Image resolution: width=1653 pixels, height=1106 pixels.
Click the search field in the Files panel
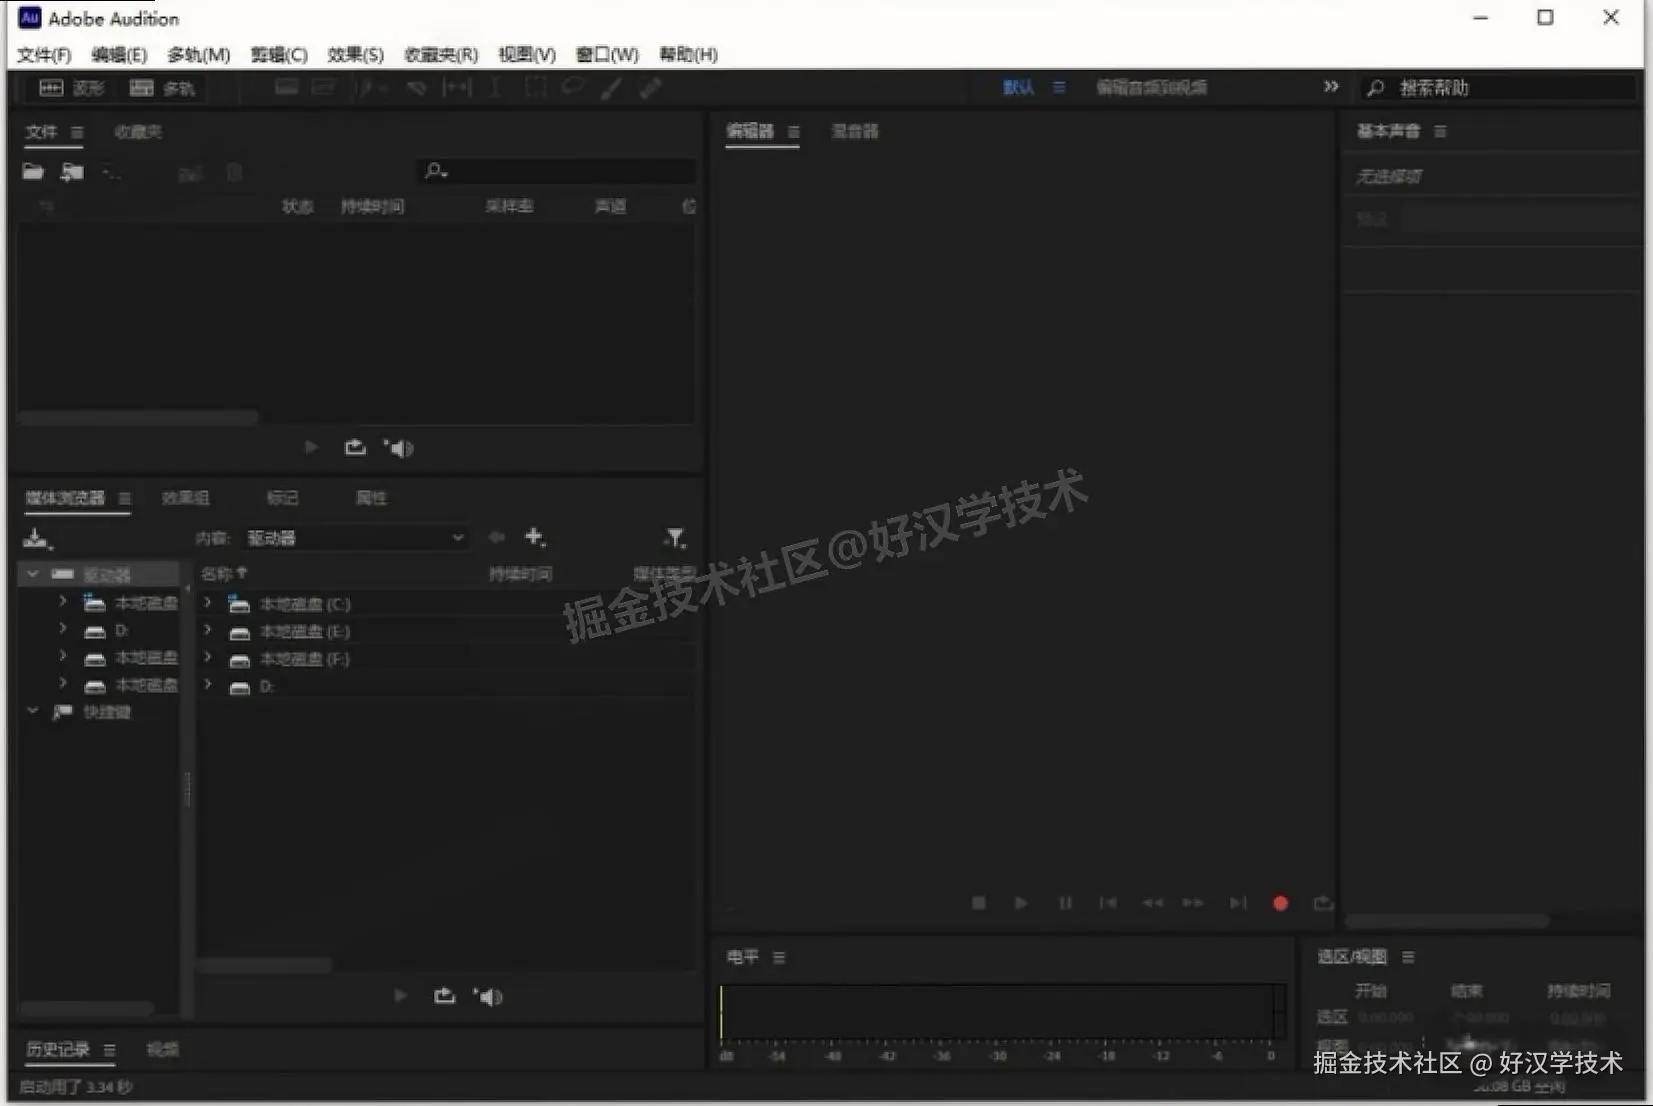(556, 171)
